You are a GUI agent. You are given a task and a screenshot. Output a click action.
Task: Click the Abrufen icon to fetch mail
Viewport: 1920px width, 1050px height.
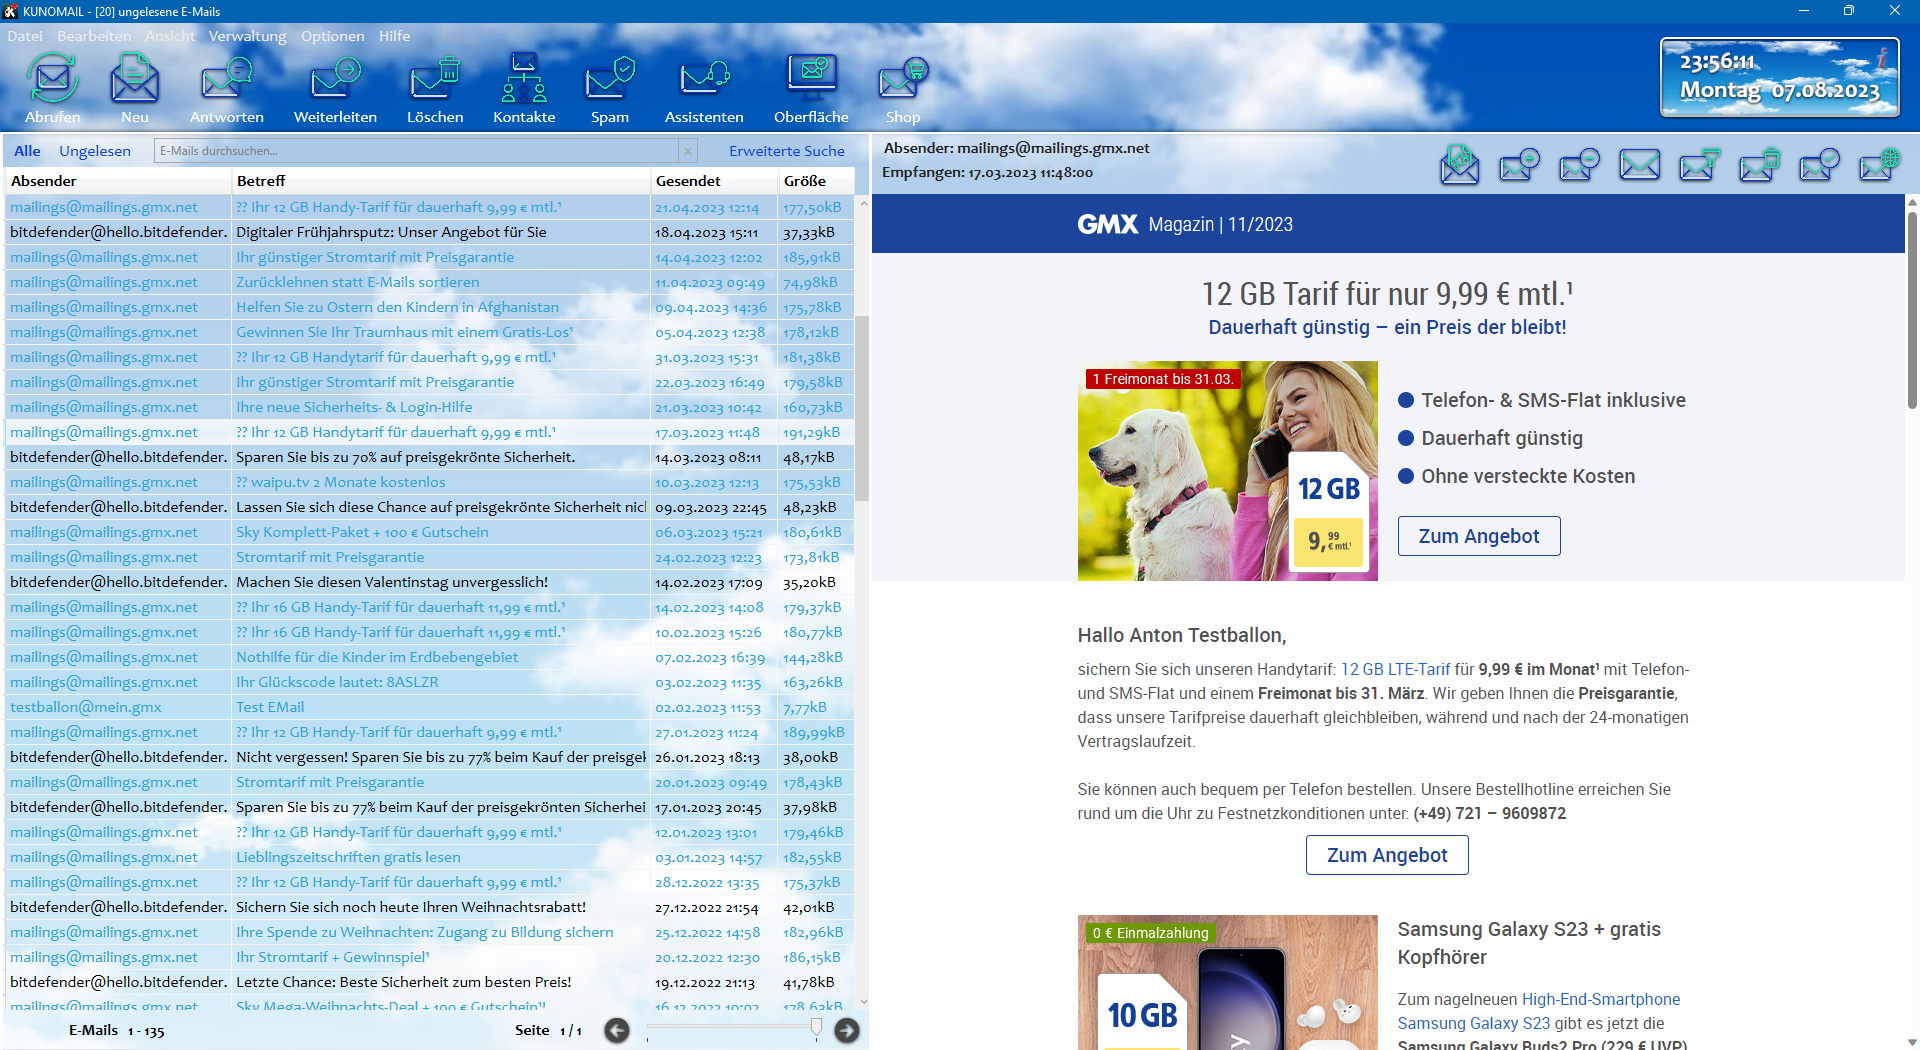52,79
